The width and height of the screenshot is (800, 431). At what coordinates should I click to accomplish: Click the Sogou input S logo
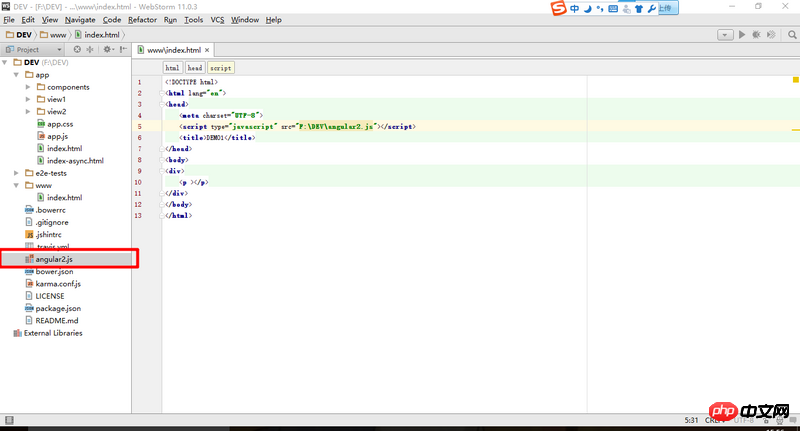(558, 8)
